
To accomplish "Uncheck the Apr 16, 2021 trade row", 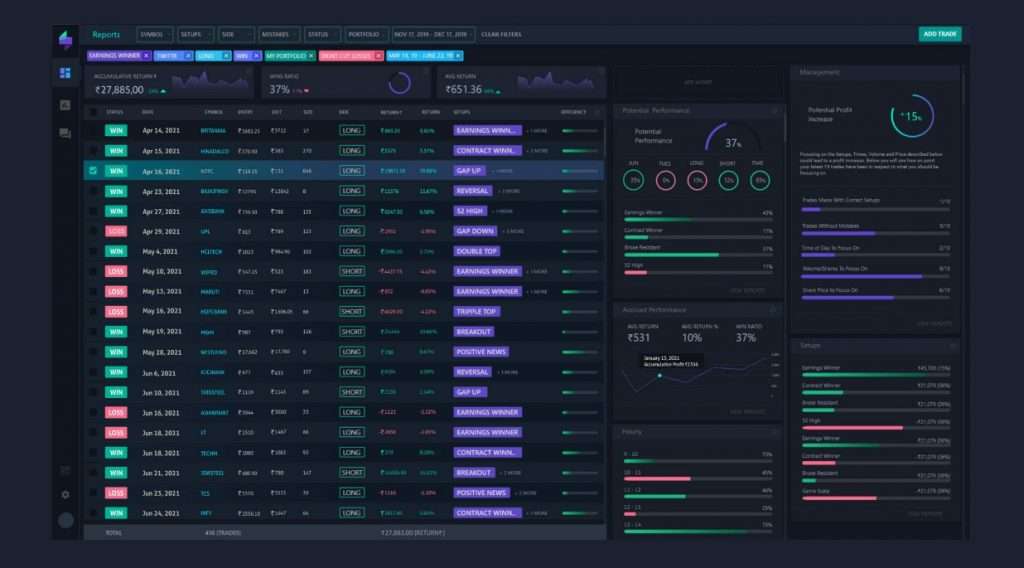I will (93, 170).
